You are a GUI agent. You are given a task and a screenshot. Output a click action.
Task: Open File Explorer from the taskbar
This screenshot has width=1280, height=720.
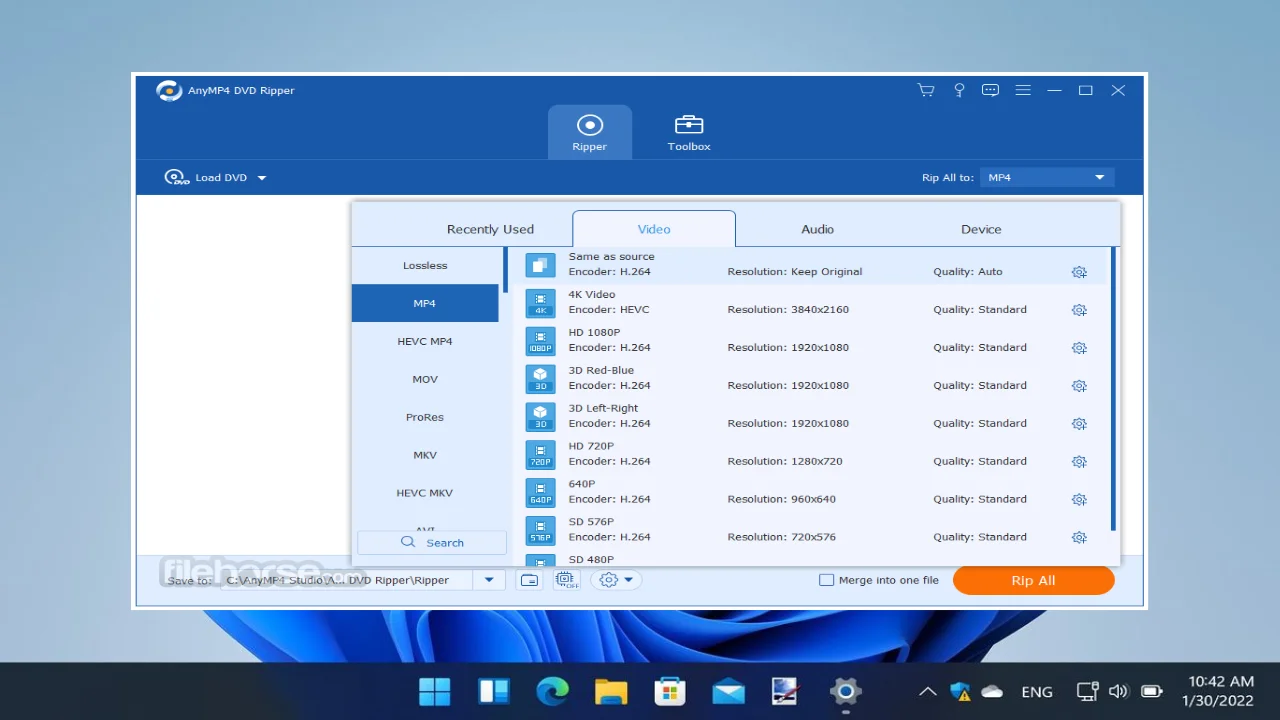pos(611,691)
